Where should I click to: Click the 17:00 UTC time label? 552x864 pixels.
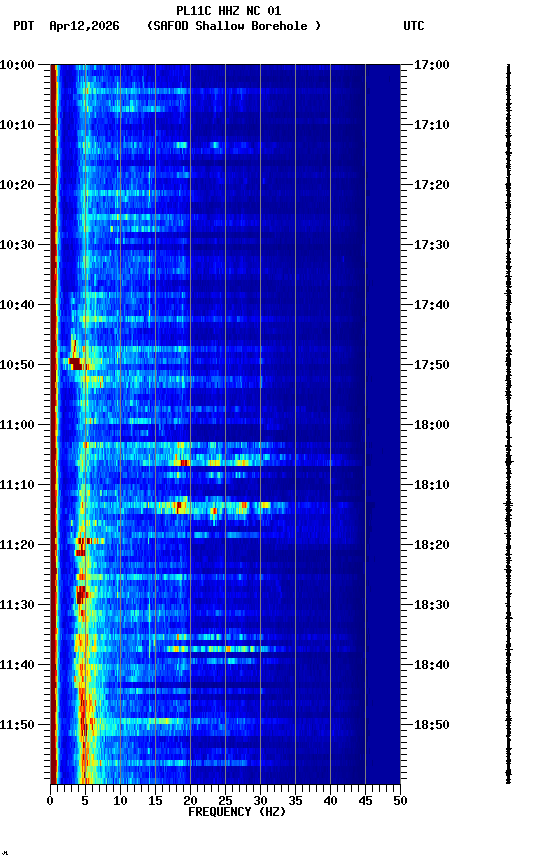click(432, 65)
